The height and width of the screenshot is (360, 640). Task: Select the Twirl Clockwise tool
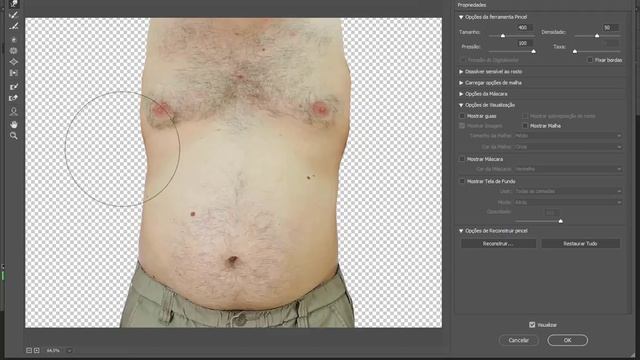tap(13, 39)
